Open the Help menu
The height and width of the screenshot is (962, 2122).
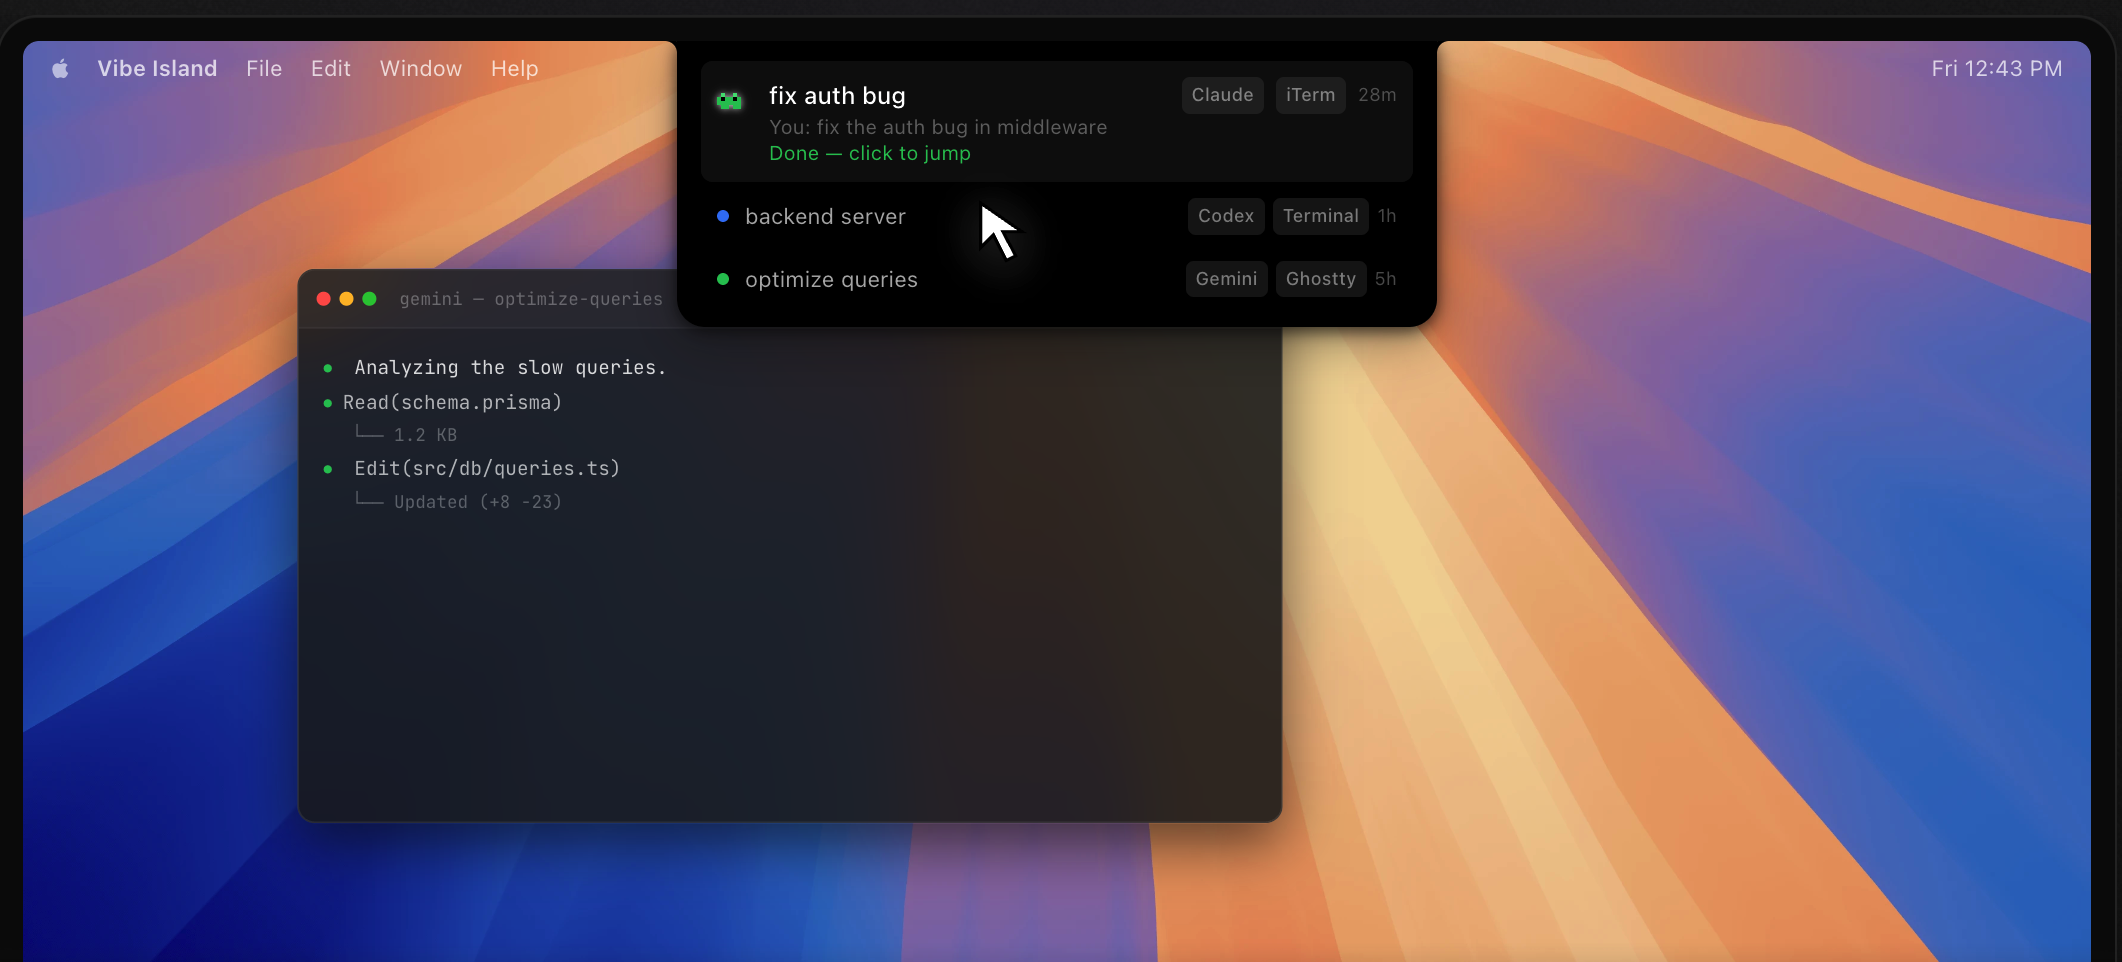coord(514,69)
